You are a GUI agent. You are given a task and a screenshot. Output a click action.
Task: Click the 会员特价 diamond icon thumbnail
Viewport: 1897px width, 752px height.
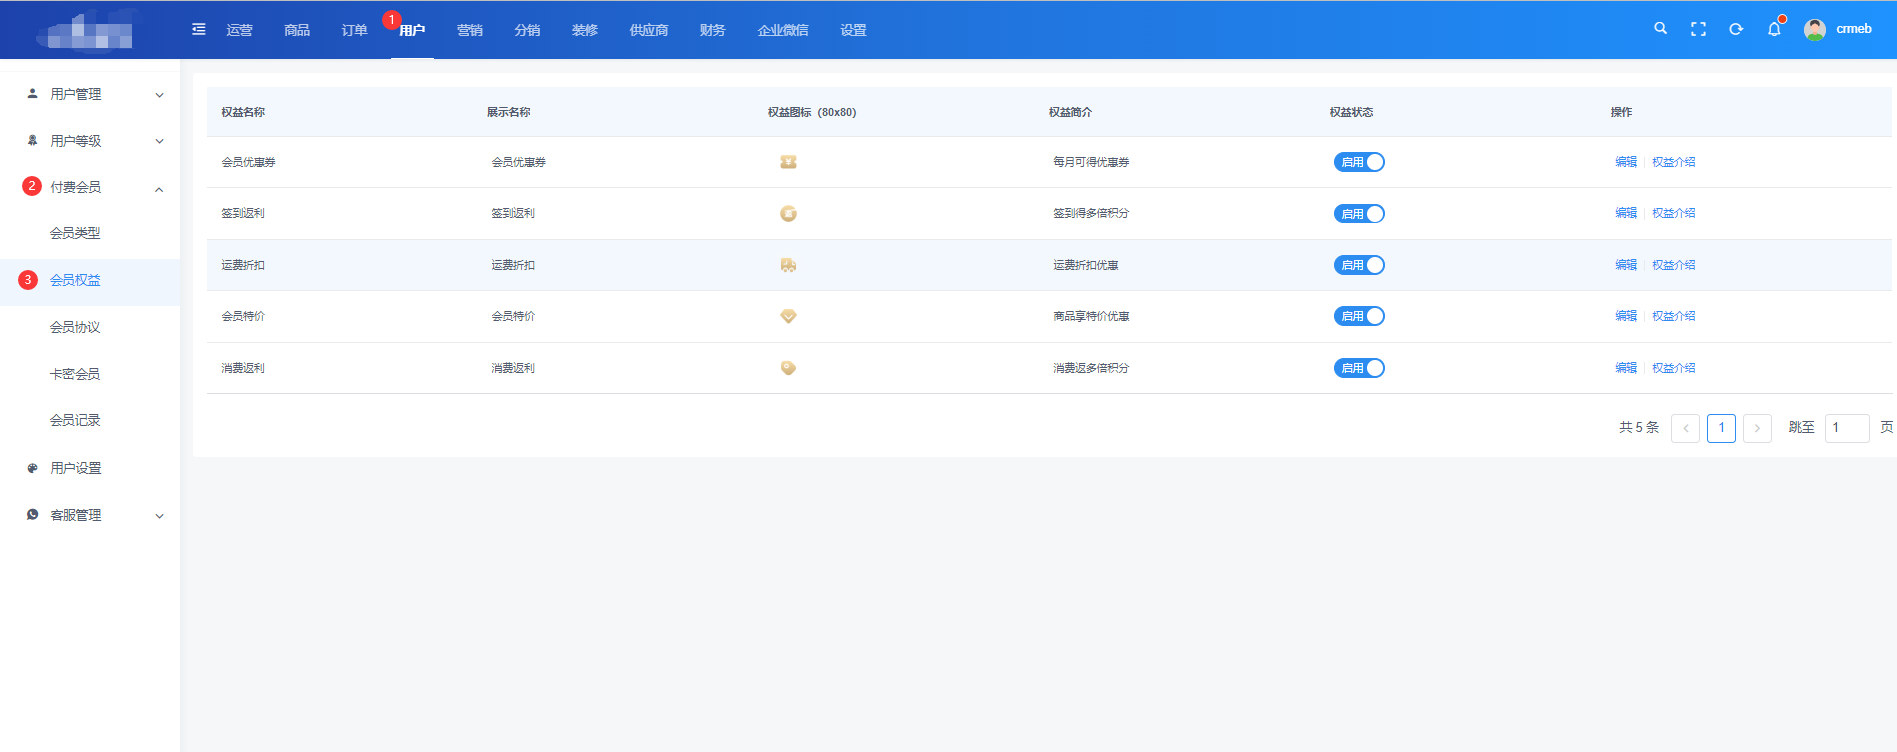tap(788, 316)
